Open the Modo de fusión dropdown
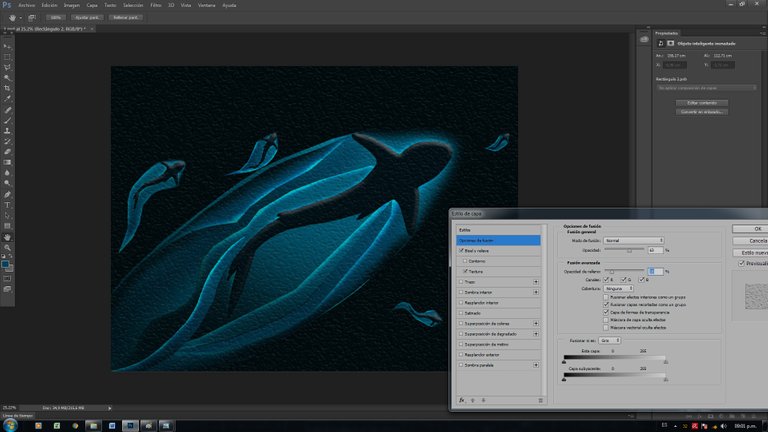This screenshot has height=432, width=768. (x=633, y=240)
